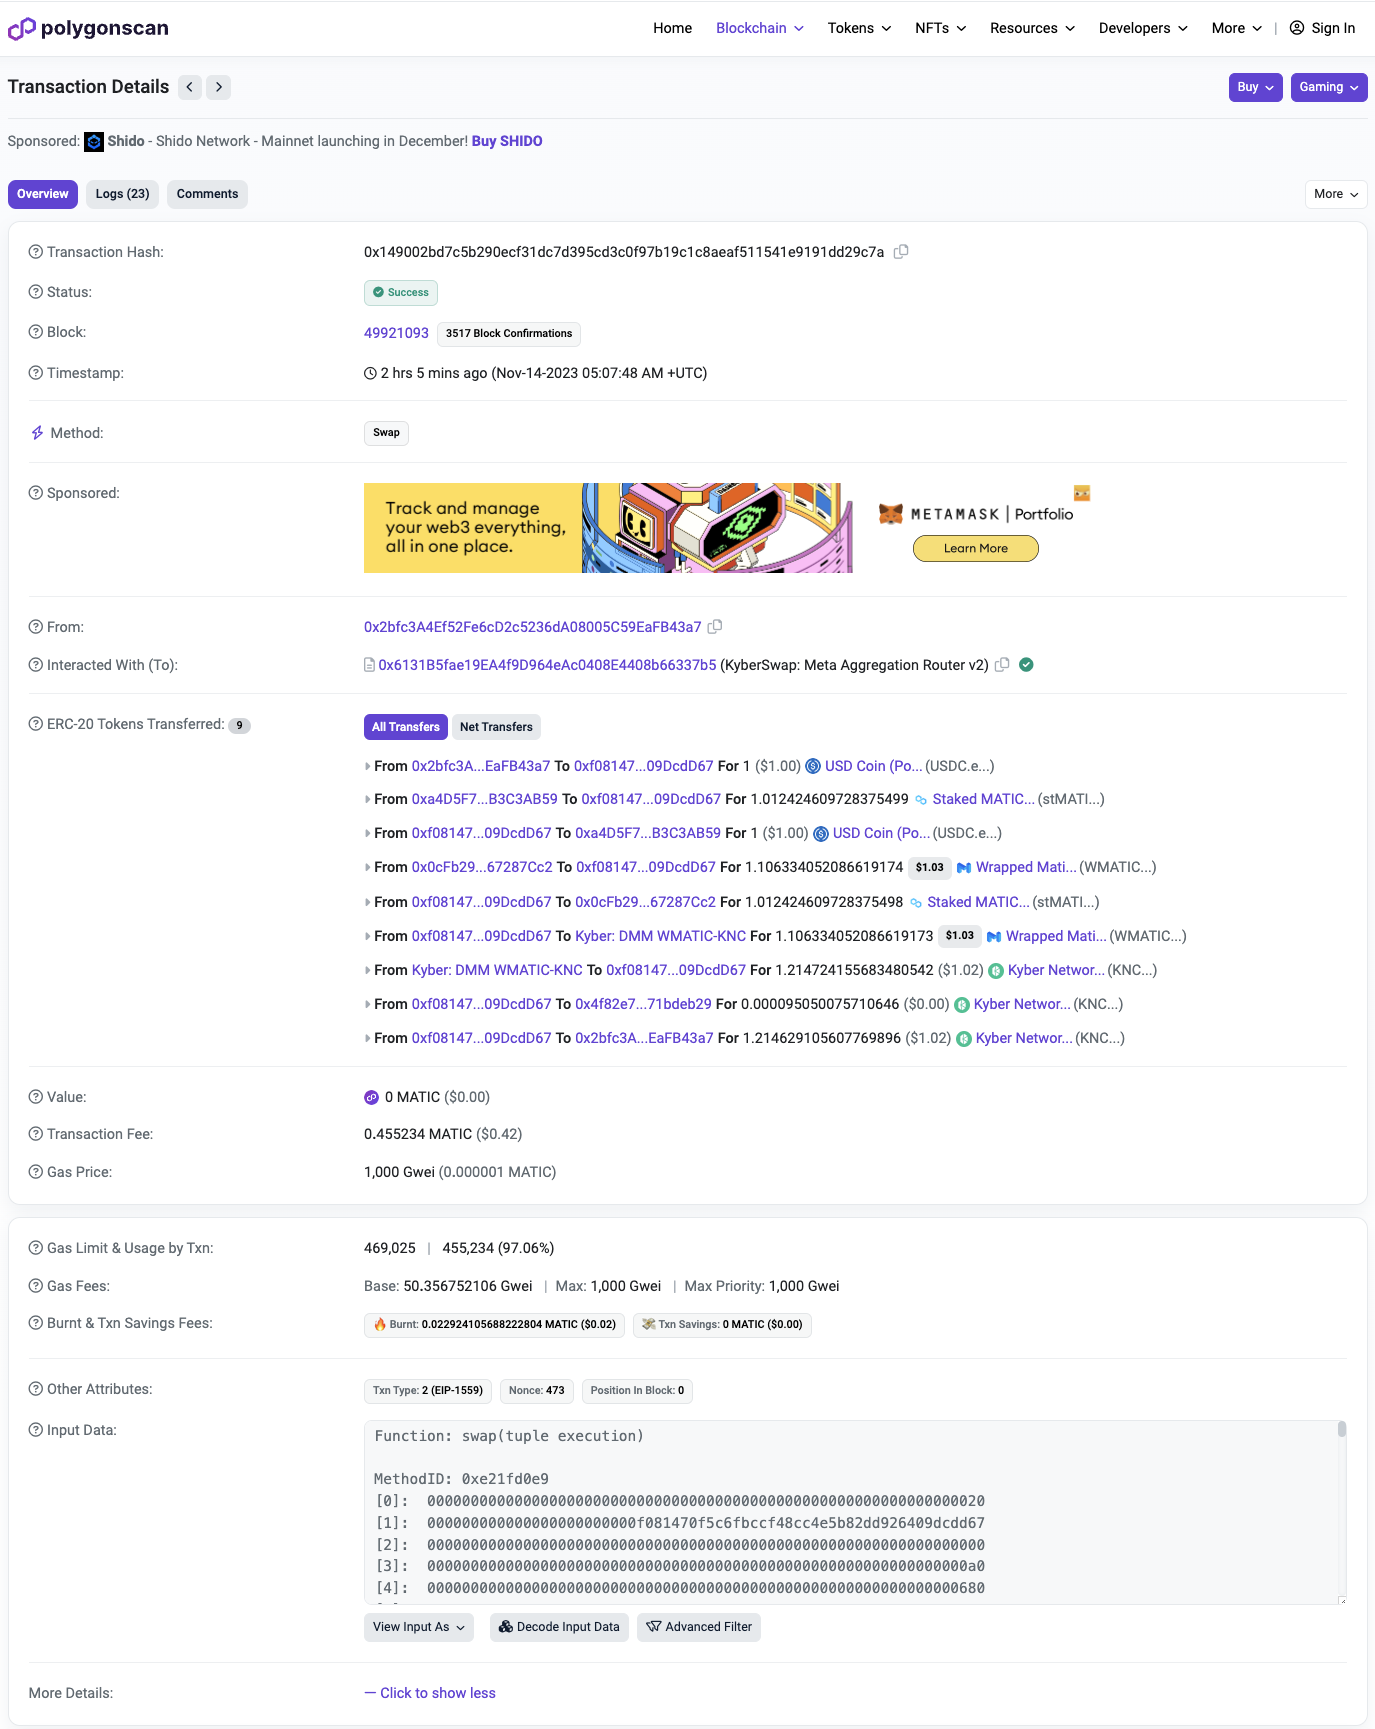Open the Buy dropdown
Viewport: 1375px width, 1729px height.
tap(1255, 87)
